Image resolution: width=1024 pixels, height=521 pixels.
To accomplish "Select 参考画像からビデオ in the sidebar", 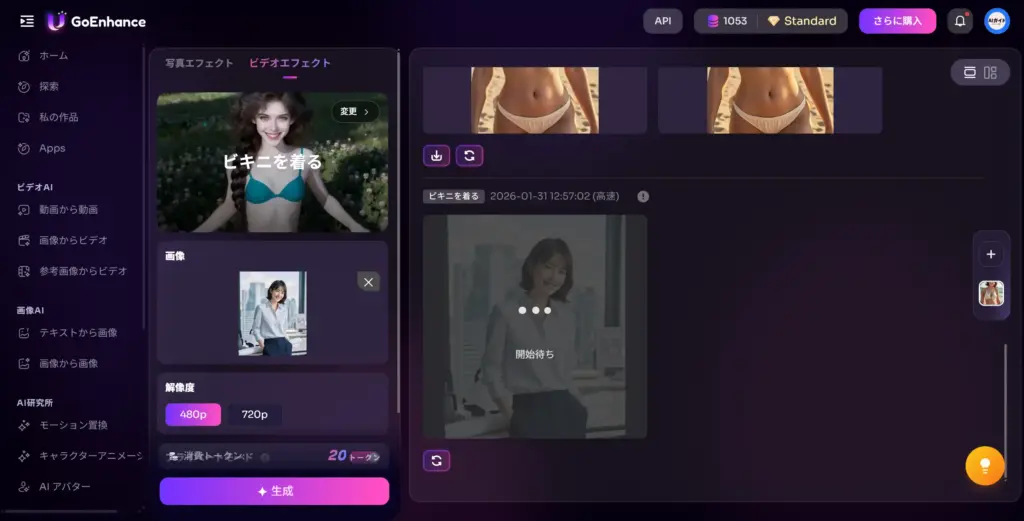I will coord(72,271).
